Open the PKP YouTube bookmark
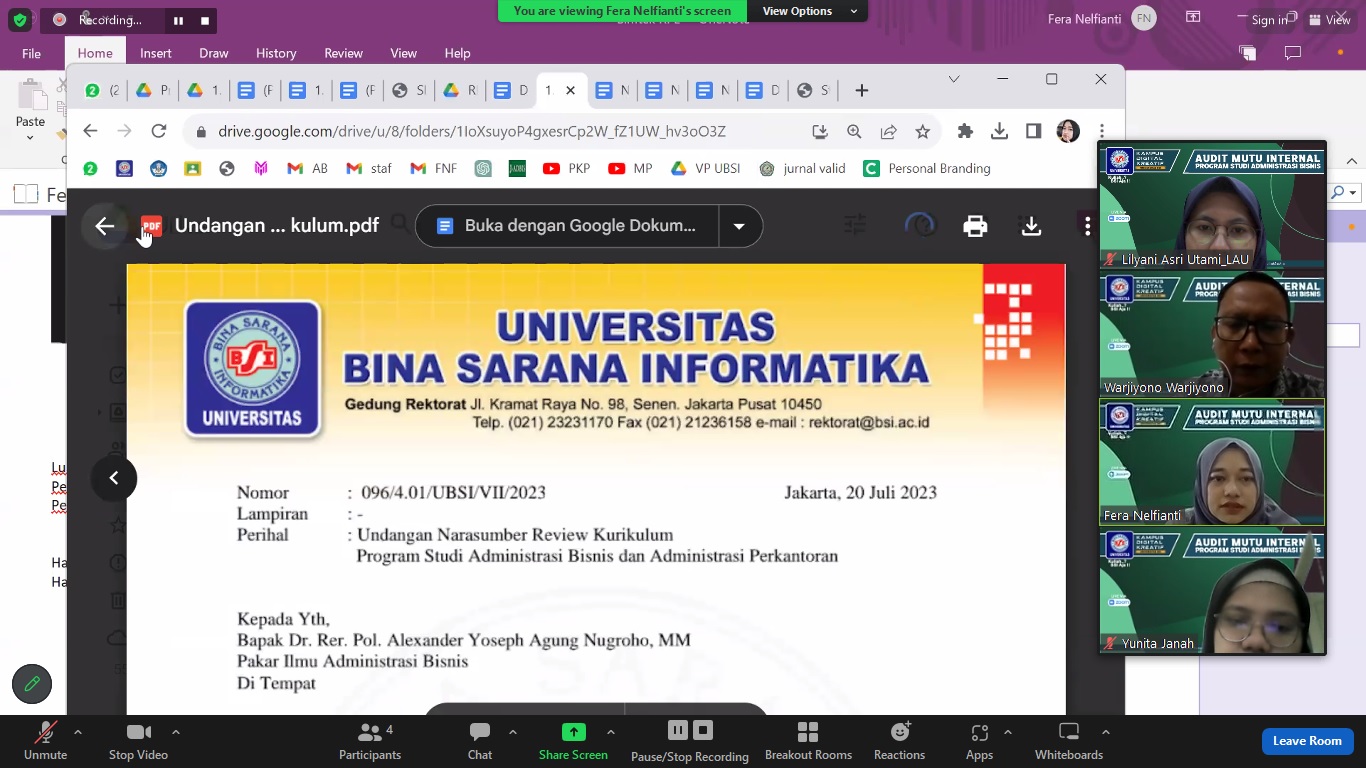 567,168
